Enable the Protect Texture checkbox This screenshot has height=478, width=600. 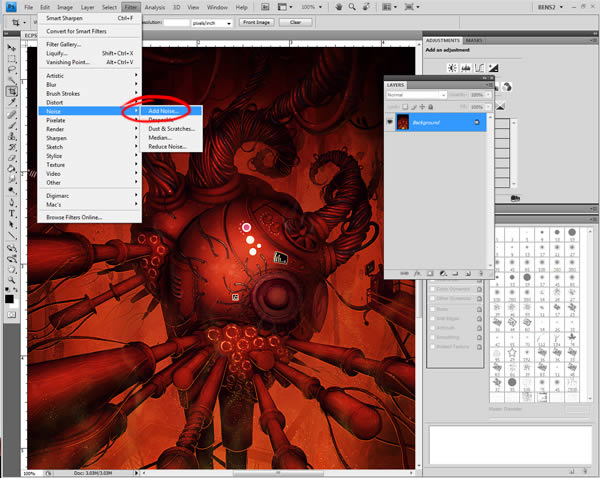click(x=433, y=347)
